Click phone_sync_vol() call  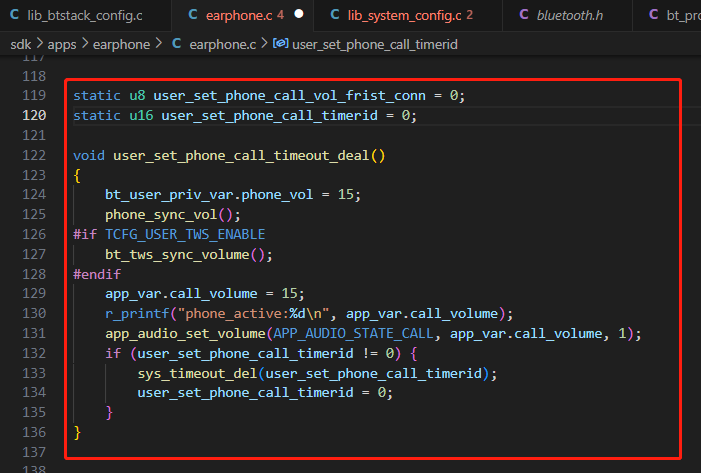click(x=173, y=215)
